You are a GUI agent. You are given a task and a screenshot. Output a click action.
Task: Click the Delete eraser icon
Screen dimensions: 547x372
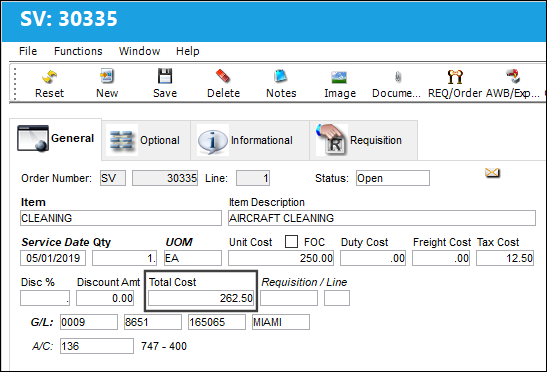tap(223, 76)
